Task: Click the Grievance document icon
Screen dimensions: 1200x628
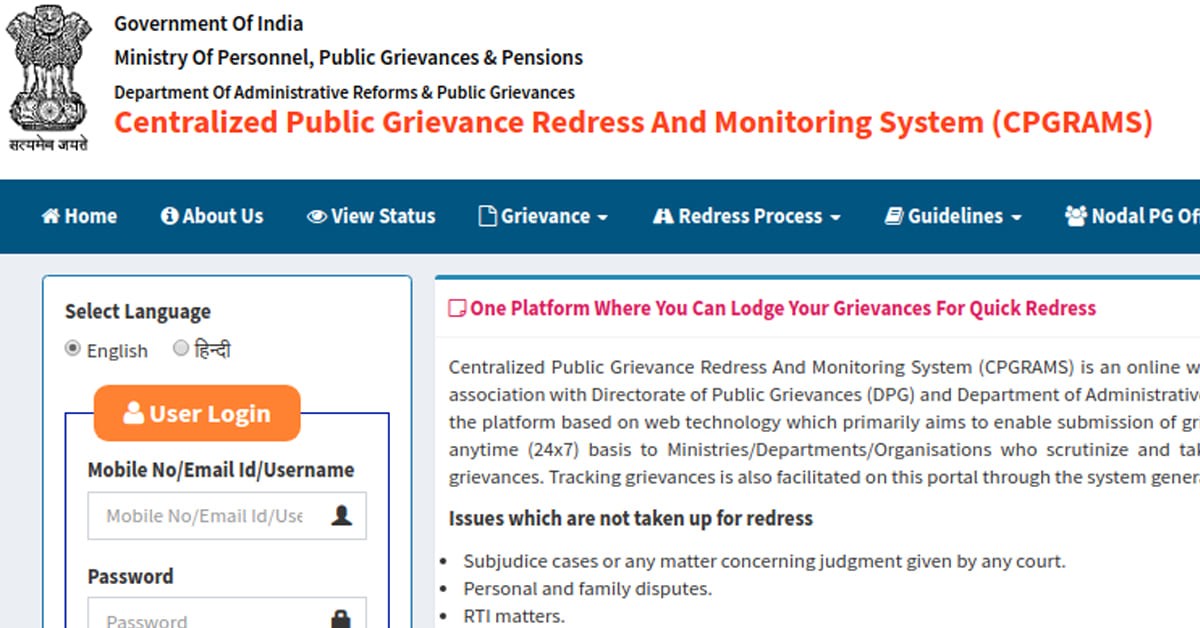Action: (488, 216)
